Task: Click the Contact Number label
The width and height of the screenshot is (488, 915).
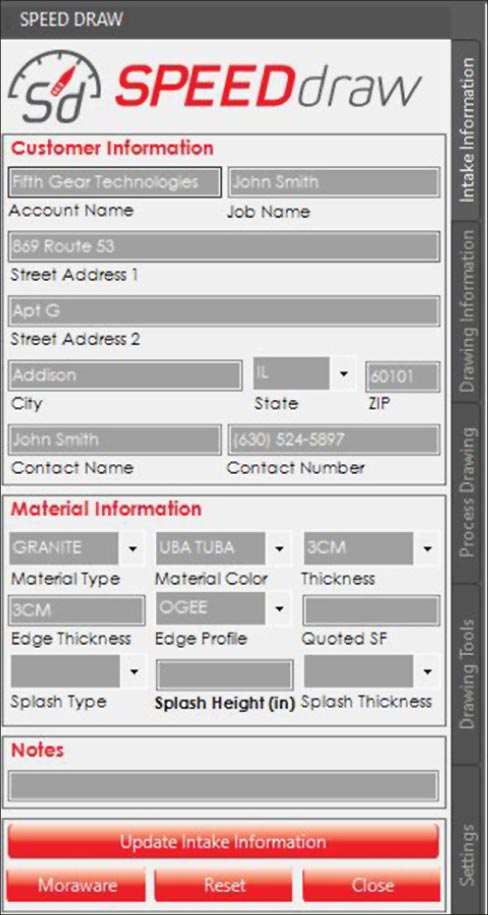Action: (x=295, y=467)
